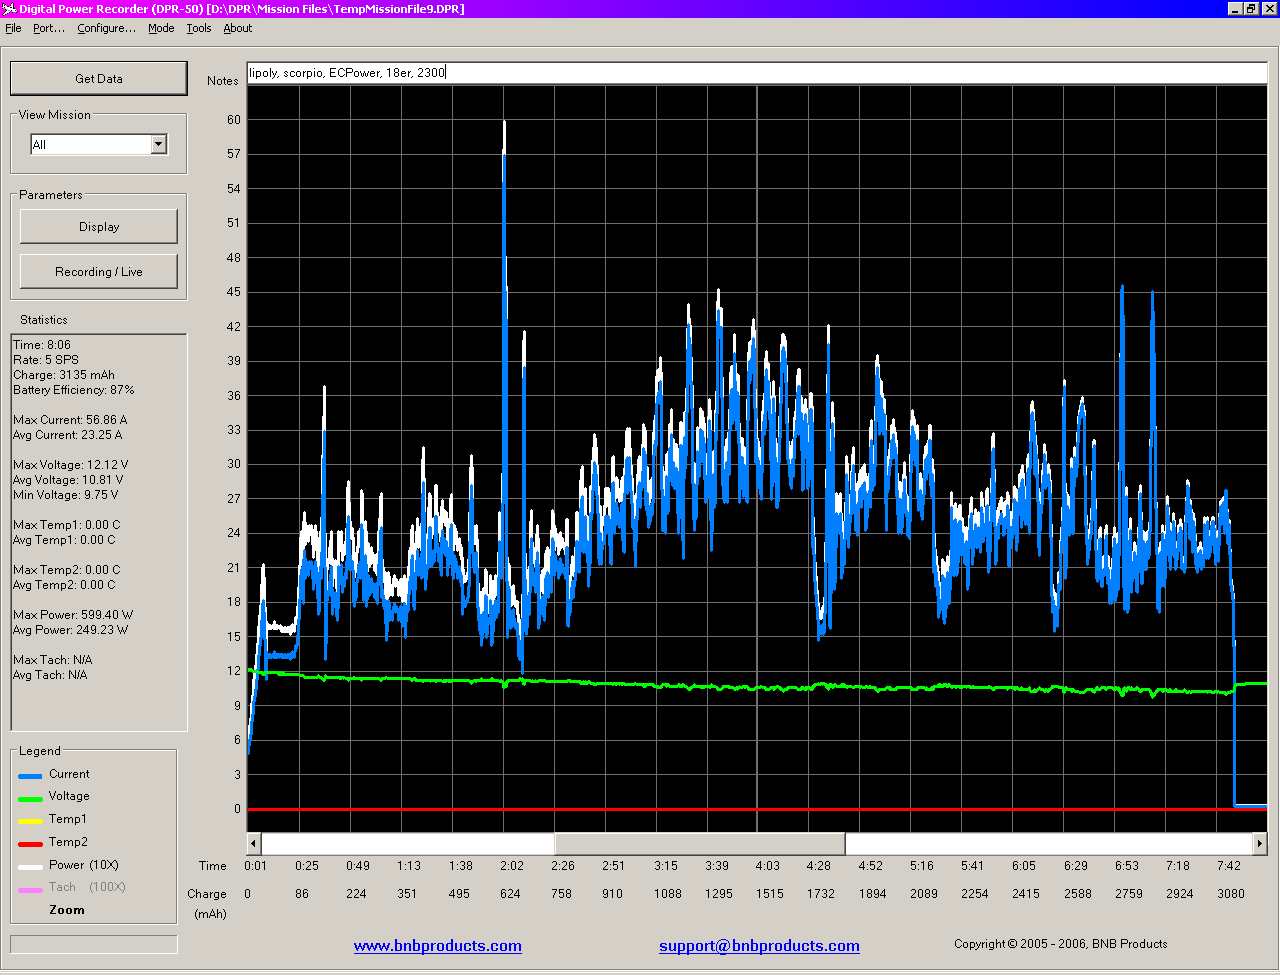Click the 4:03 time axis label
The height and width of the screenshot is (975, 1280).
click(767, 865)
